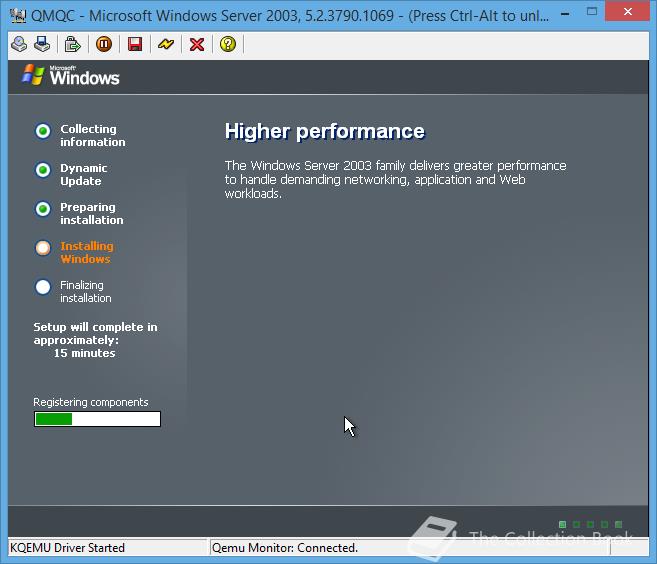Viewport: 657px width, 564px height.
Task: Click the orange 'Installing Windows' label
Action: coord(87,252)
